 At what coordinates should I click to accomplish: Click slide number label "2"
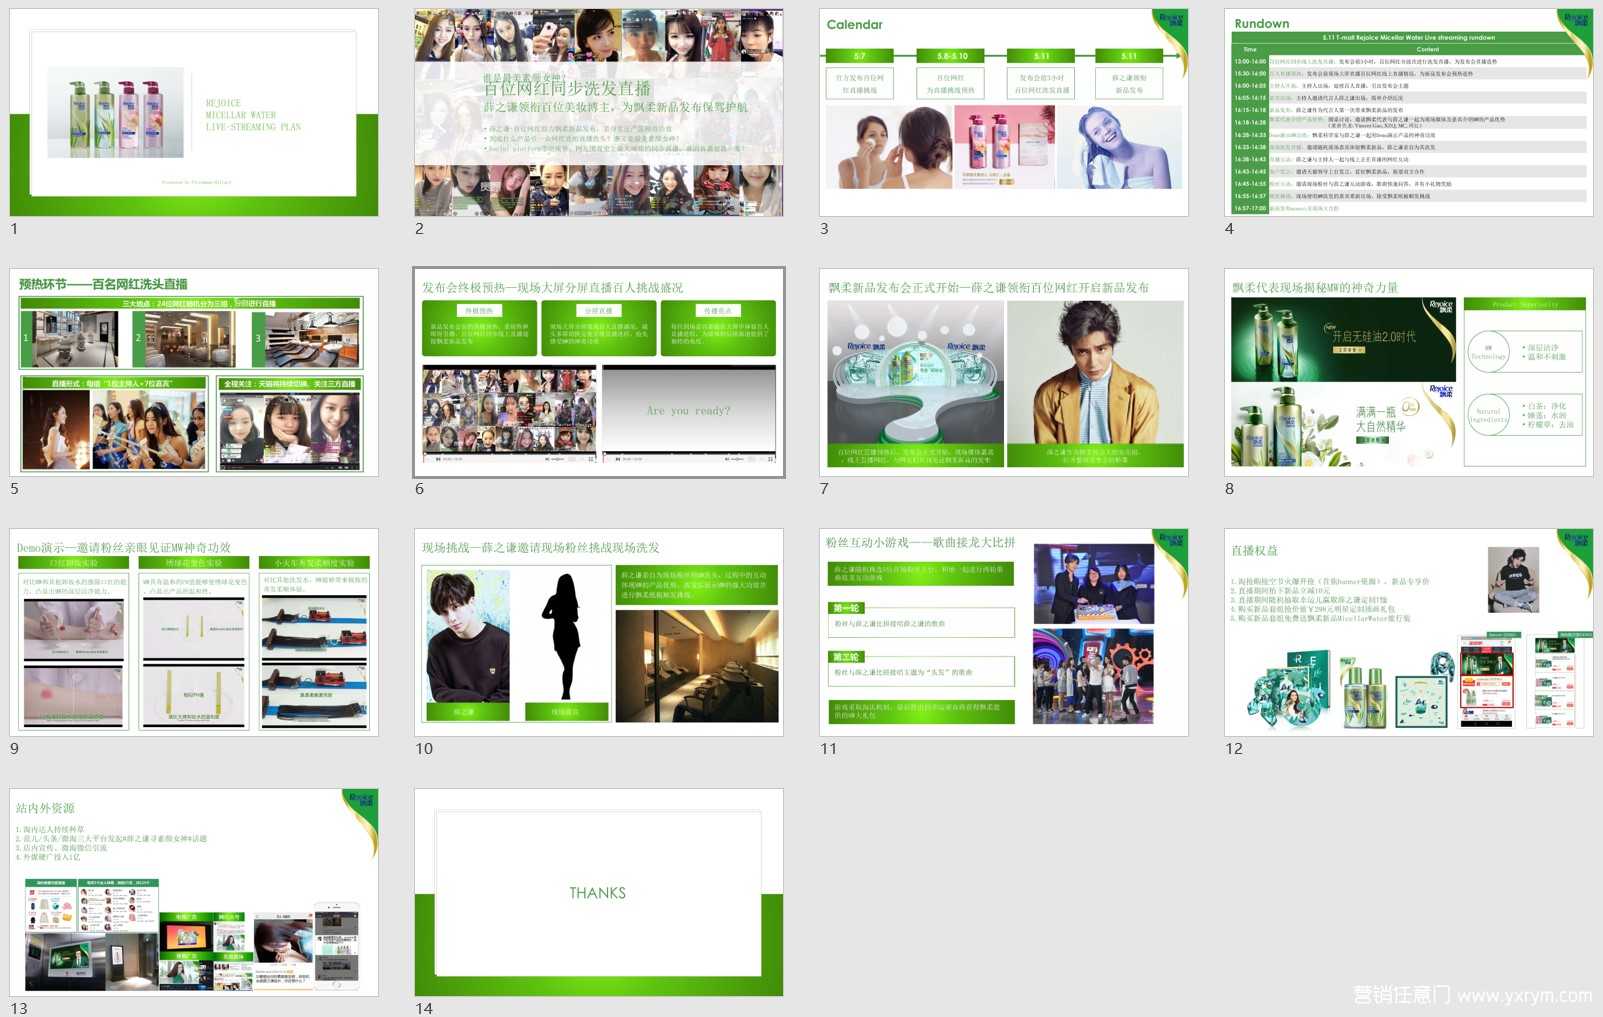click(x=419, y=229)
